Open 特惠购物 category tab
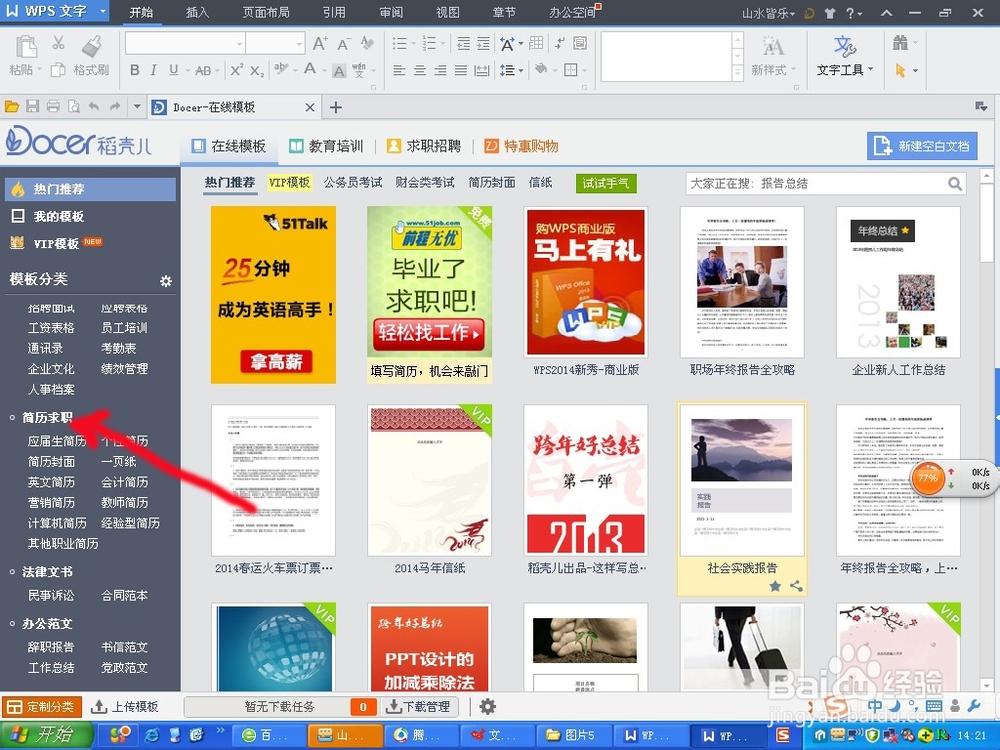Screen dimensions: 1000x750 (x=522, y=146)
